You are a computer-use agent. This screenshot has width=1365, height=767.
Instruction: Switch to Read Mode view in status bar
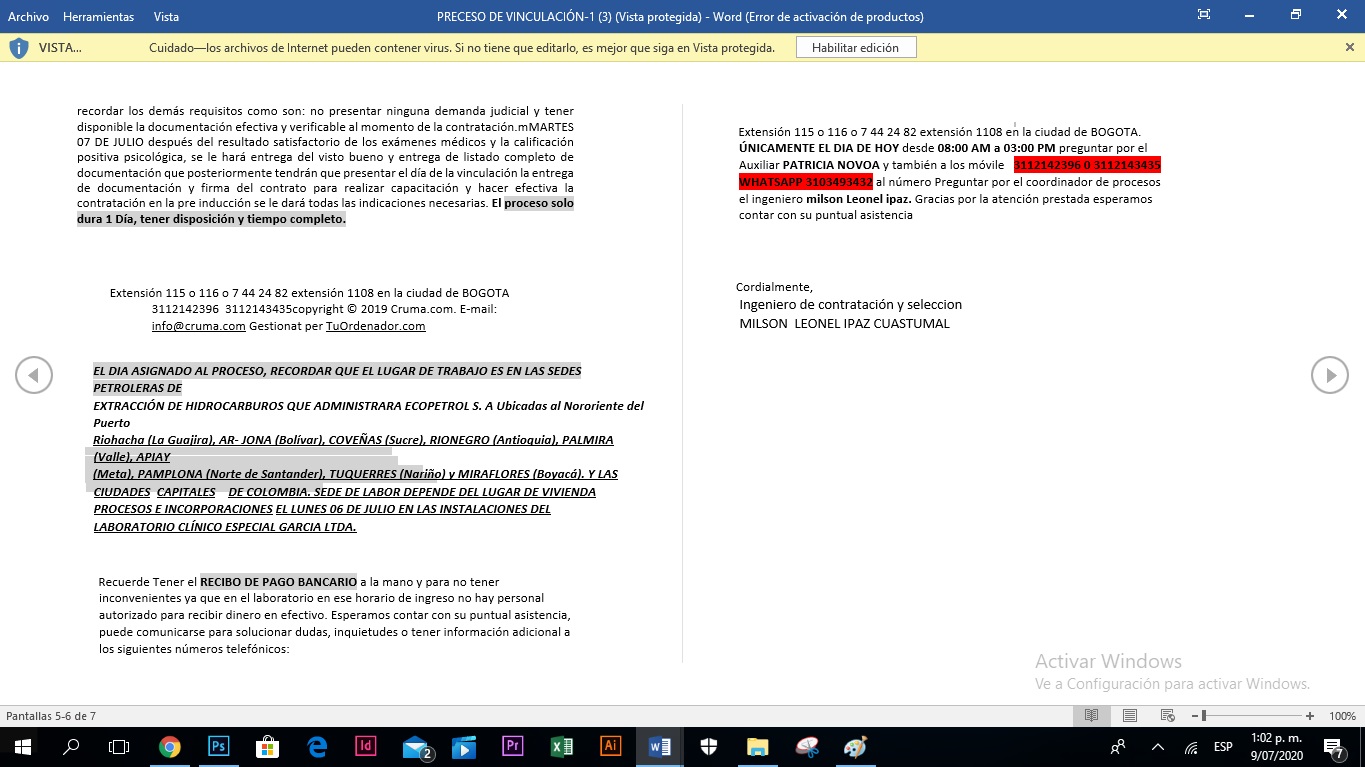click(x=1092, y=716)
